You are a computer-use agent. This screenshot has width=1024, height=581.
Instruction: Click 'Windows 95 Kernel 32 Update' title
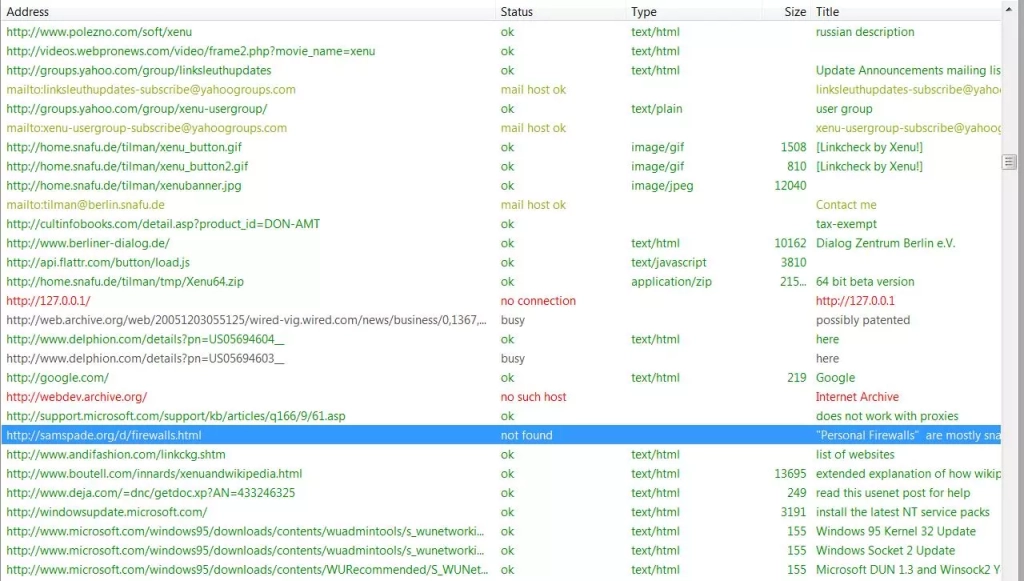pyautogui.click(x=895, y=531)
